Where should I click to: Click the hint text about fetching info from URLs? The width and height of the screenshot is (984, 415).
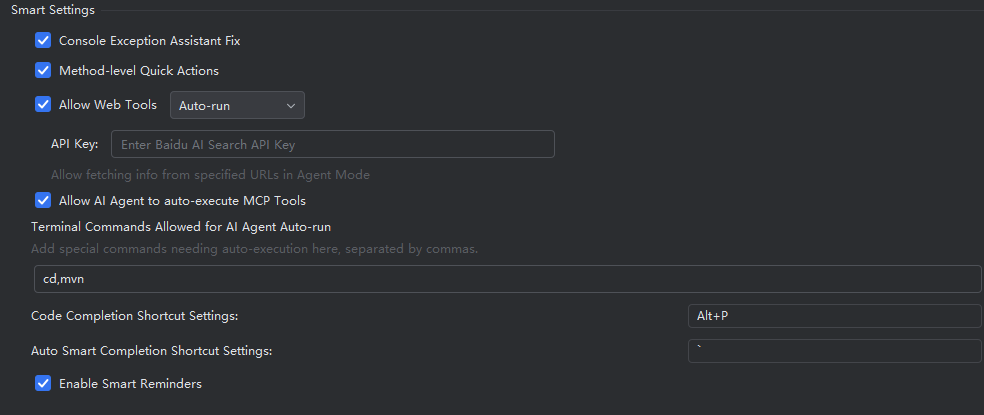[x=210, y=175]
